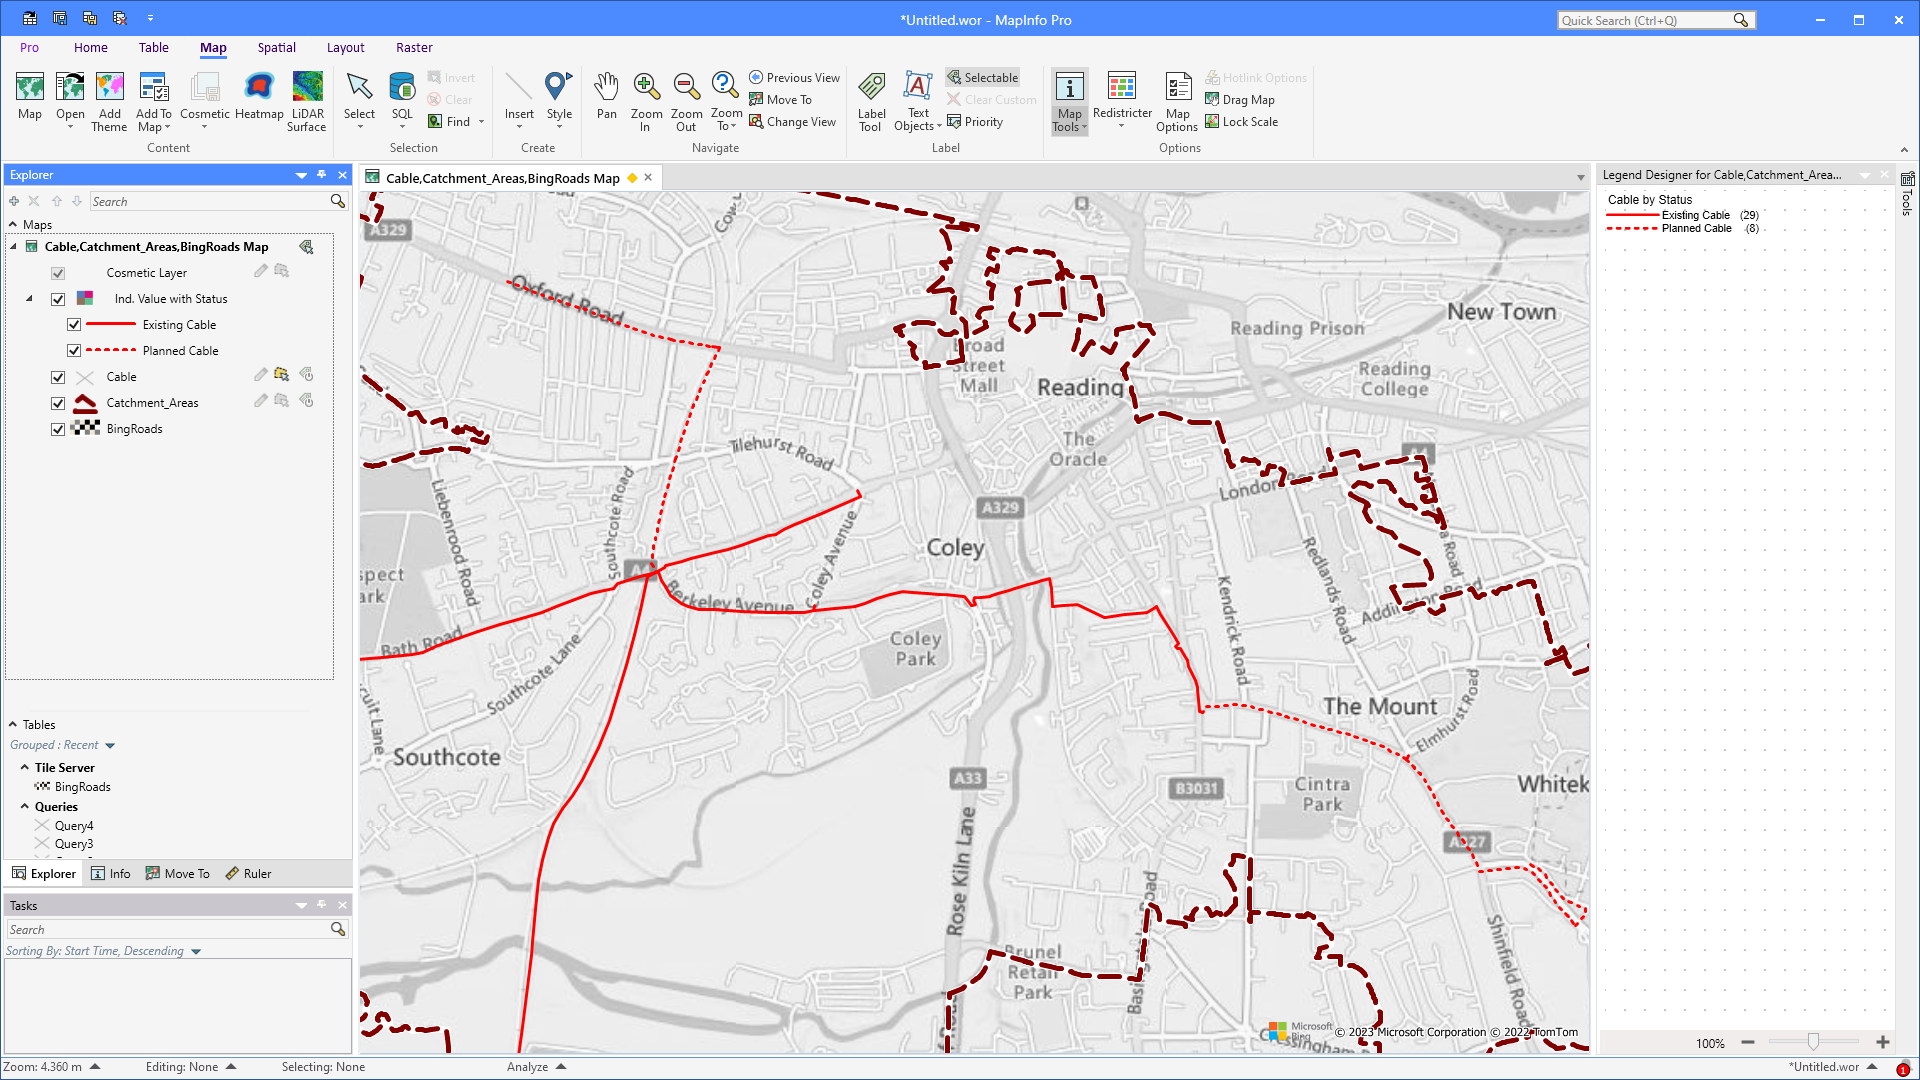Activate the Zoom In tool
1920x1080 pixels.
pyautogui.click(x=646, y=100)
